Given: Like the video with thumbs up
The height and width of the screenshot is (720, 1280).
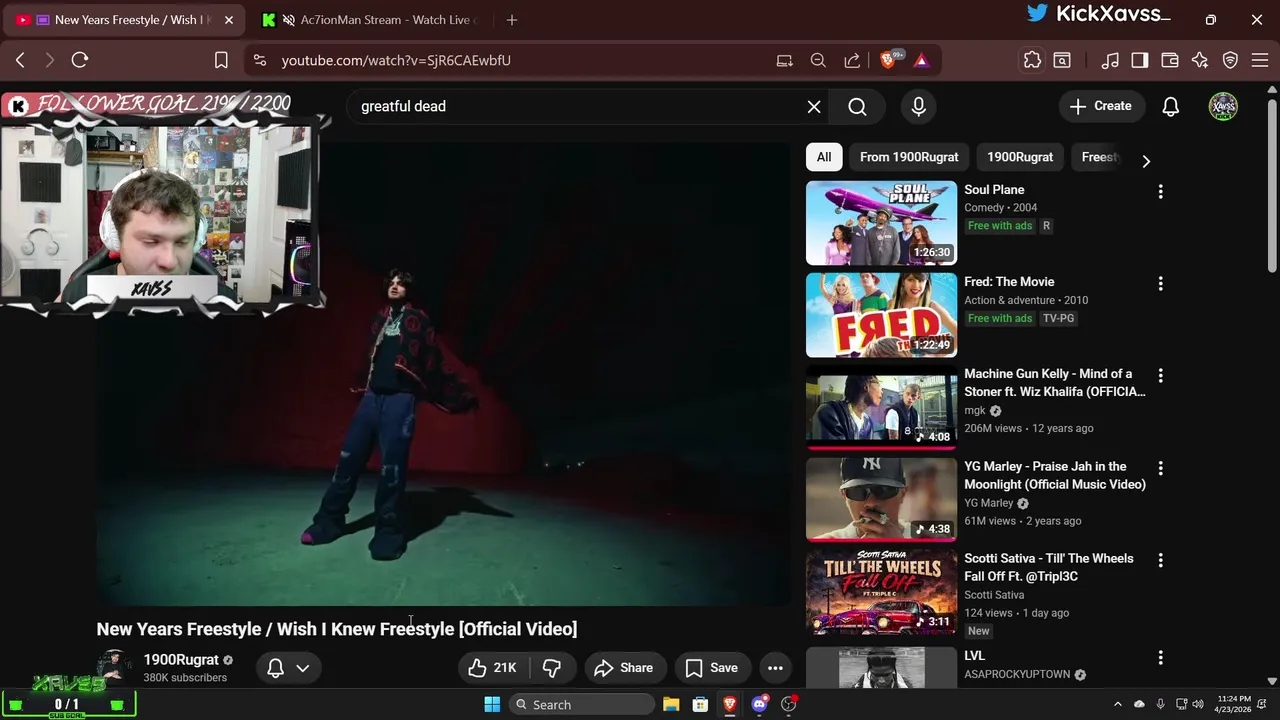Looking at the screenshot, I should click(493, 668).
